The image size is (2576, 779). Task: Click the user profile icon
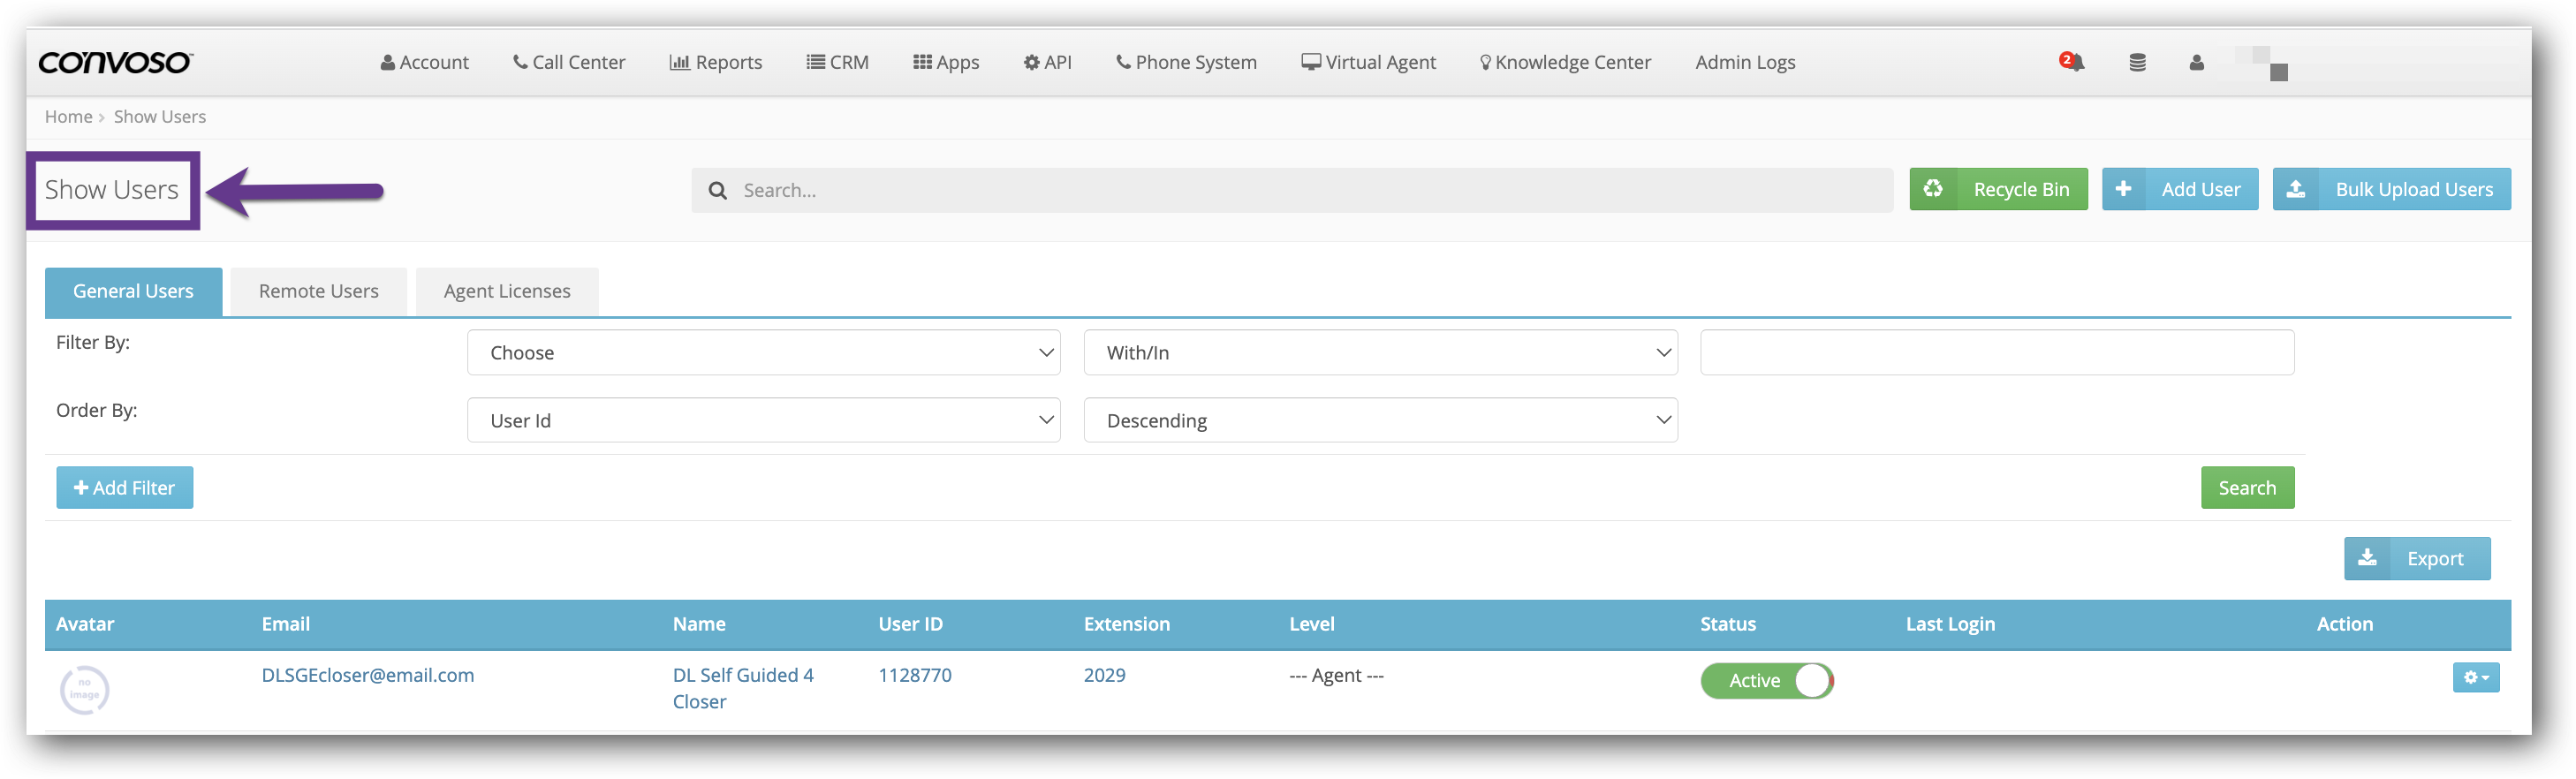[x=2196, y=62]
